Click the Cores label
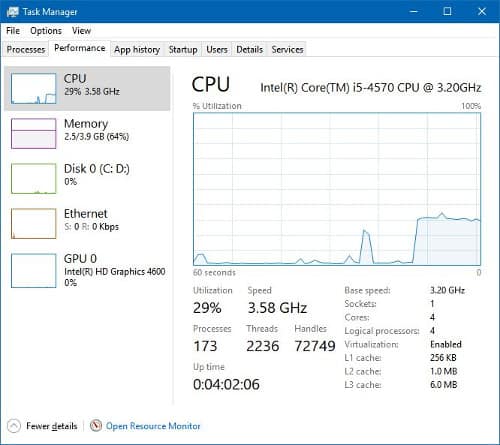This screenshot has width=500, height=445. click(x=357, y=317)
